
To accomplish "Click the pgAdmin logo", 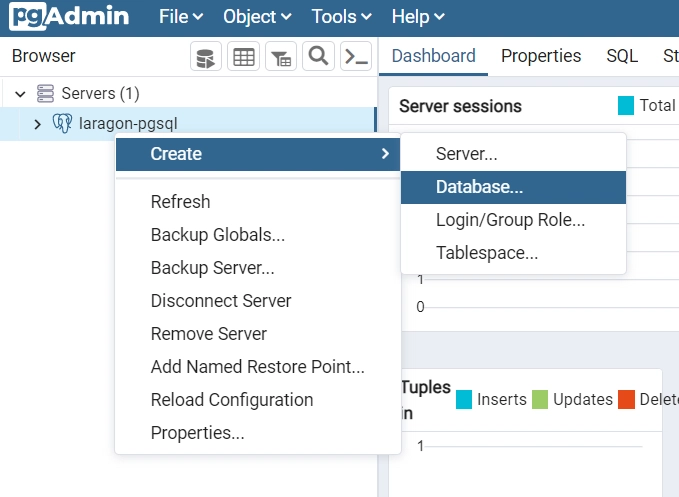I will point(69,16).
